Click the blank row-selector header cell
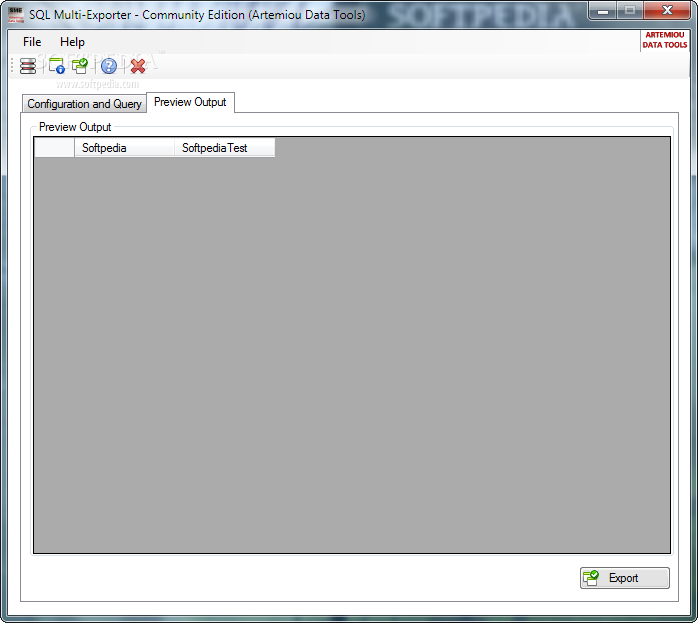Screen dimensions: 698x623 coord(54,148)
